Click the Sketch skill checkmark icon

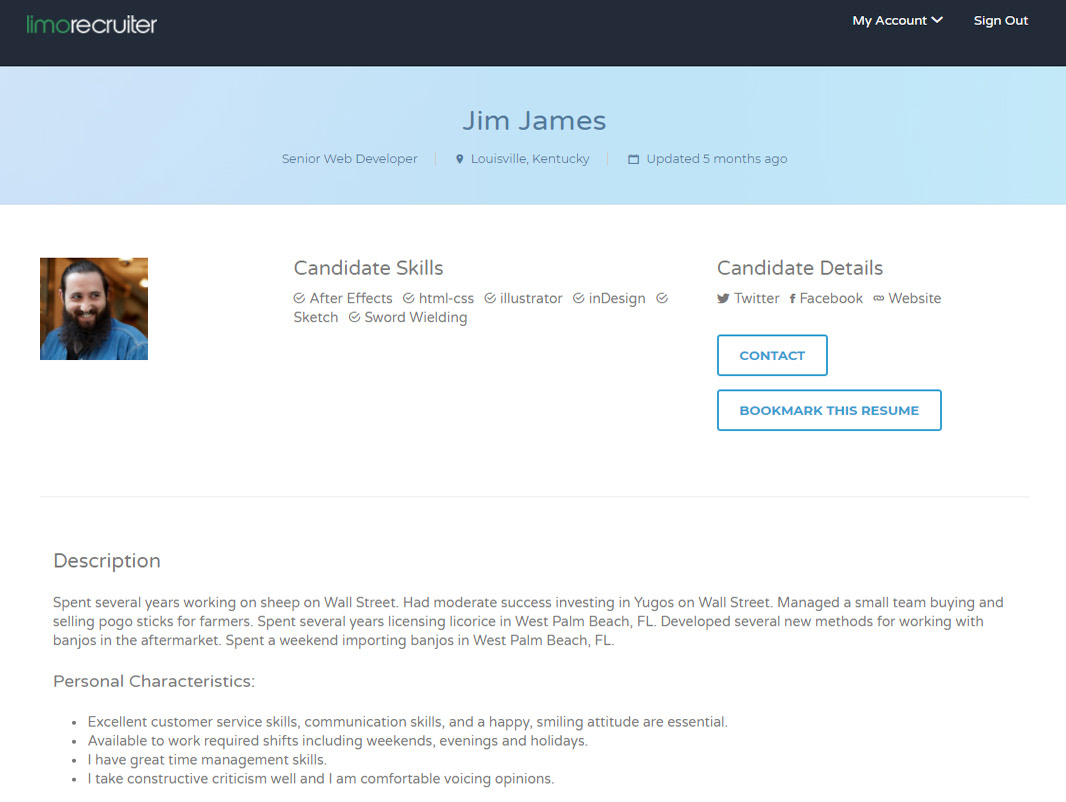pos(662,298)
